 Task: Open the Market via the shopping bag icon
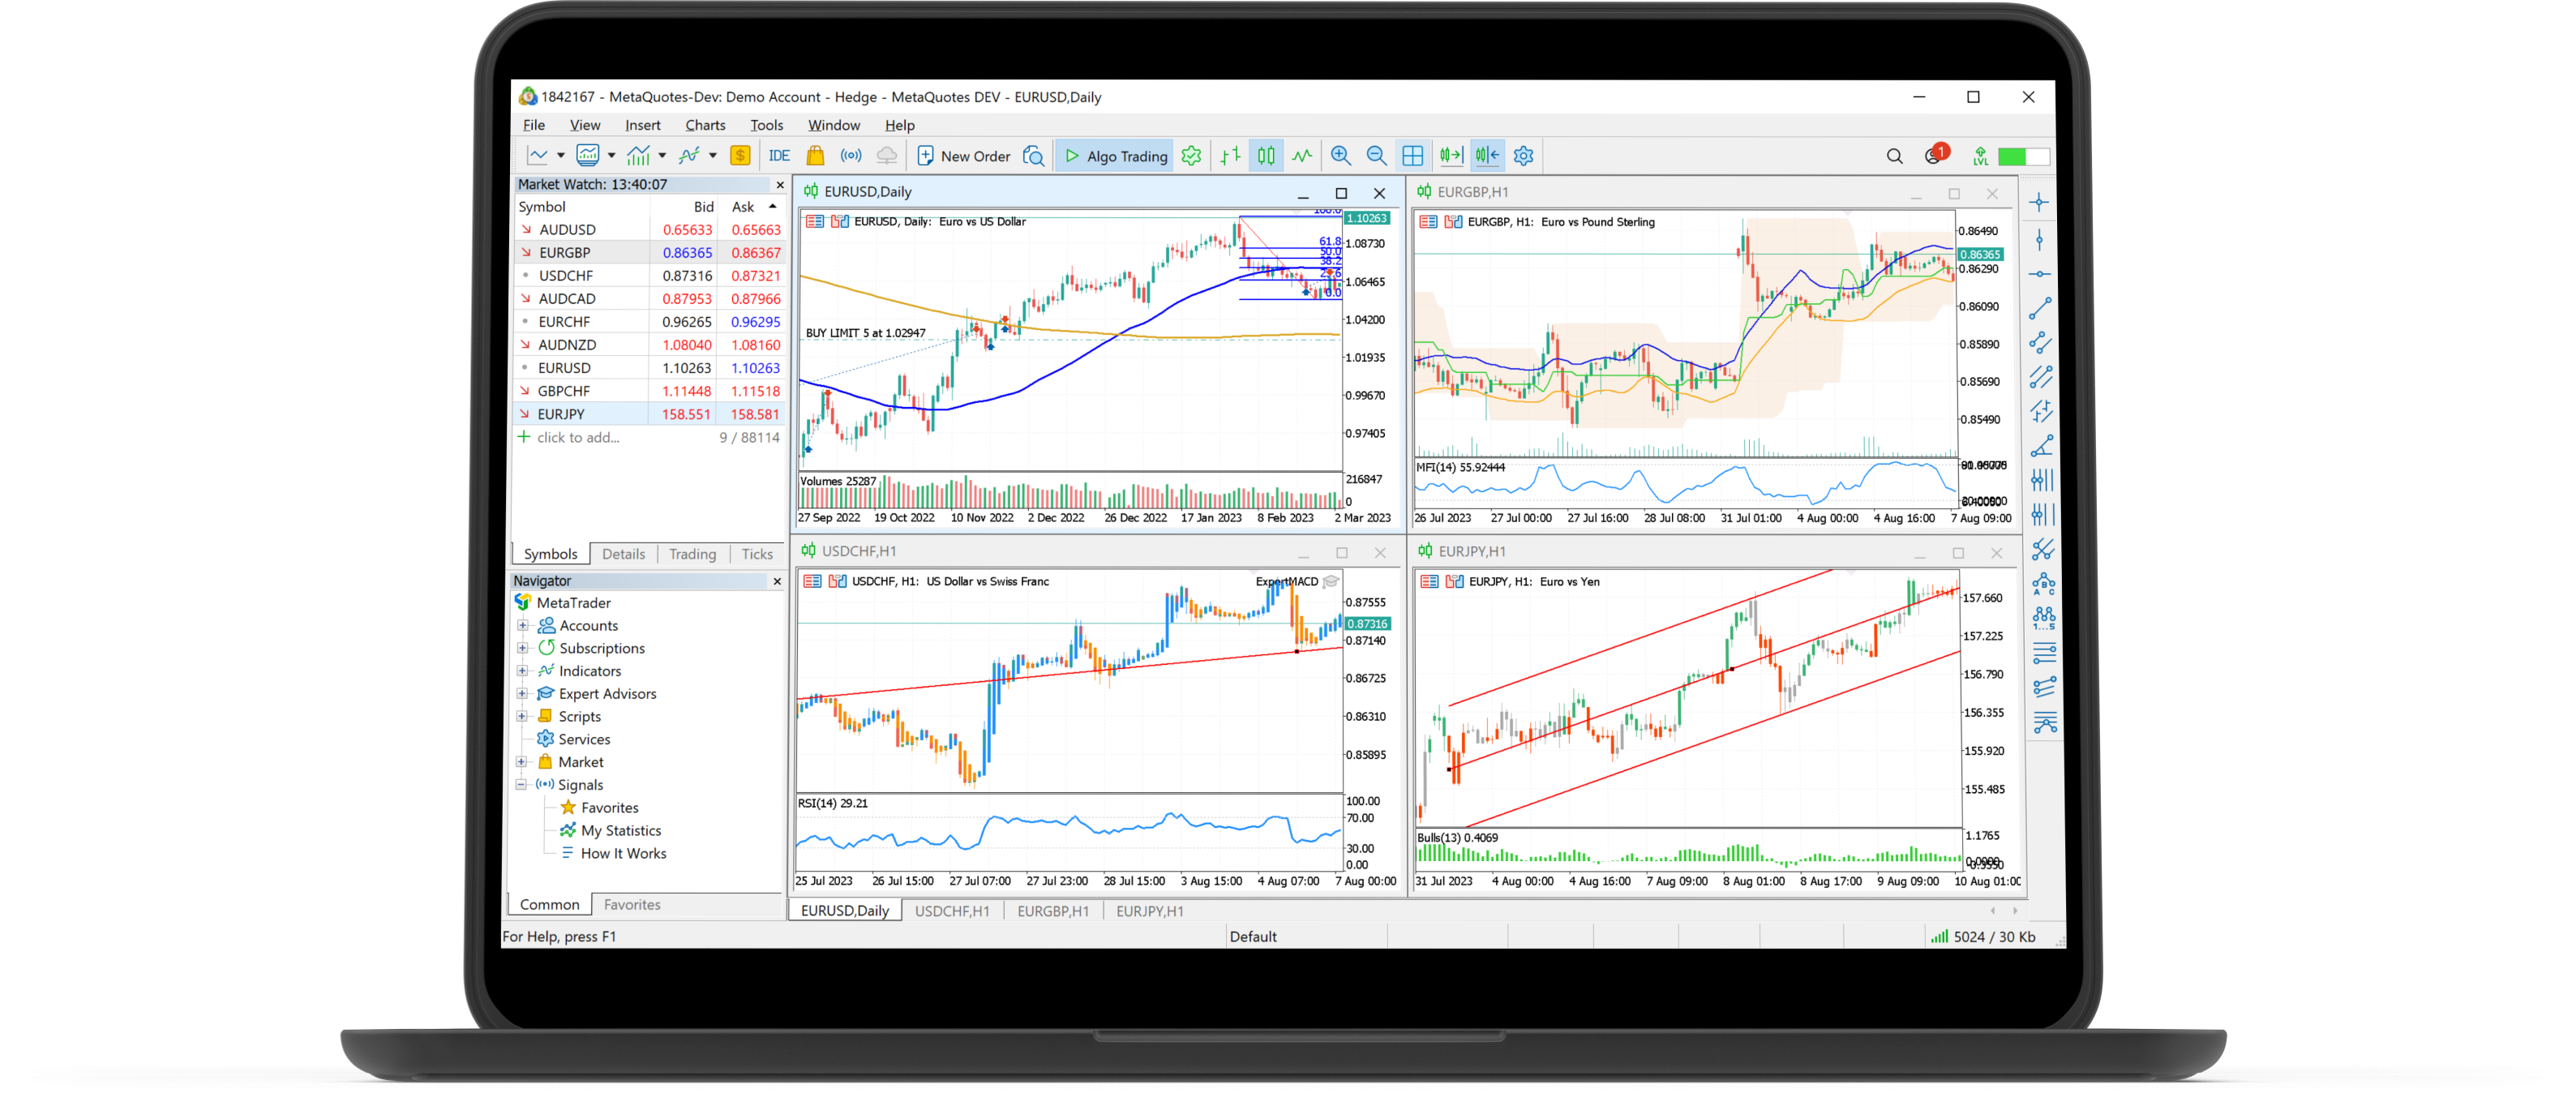coord(815,156)
